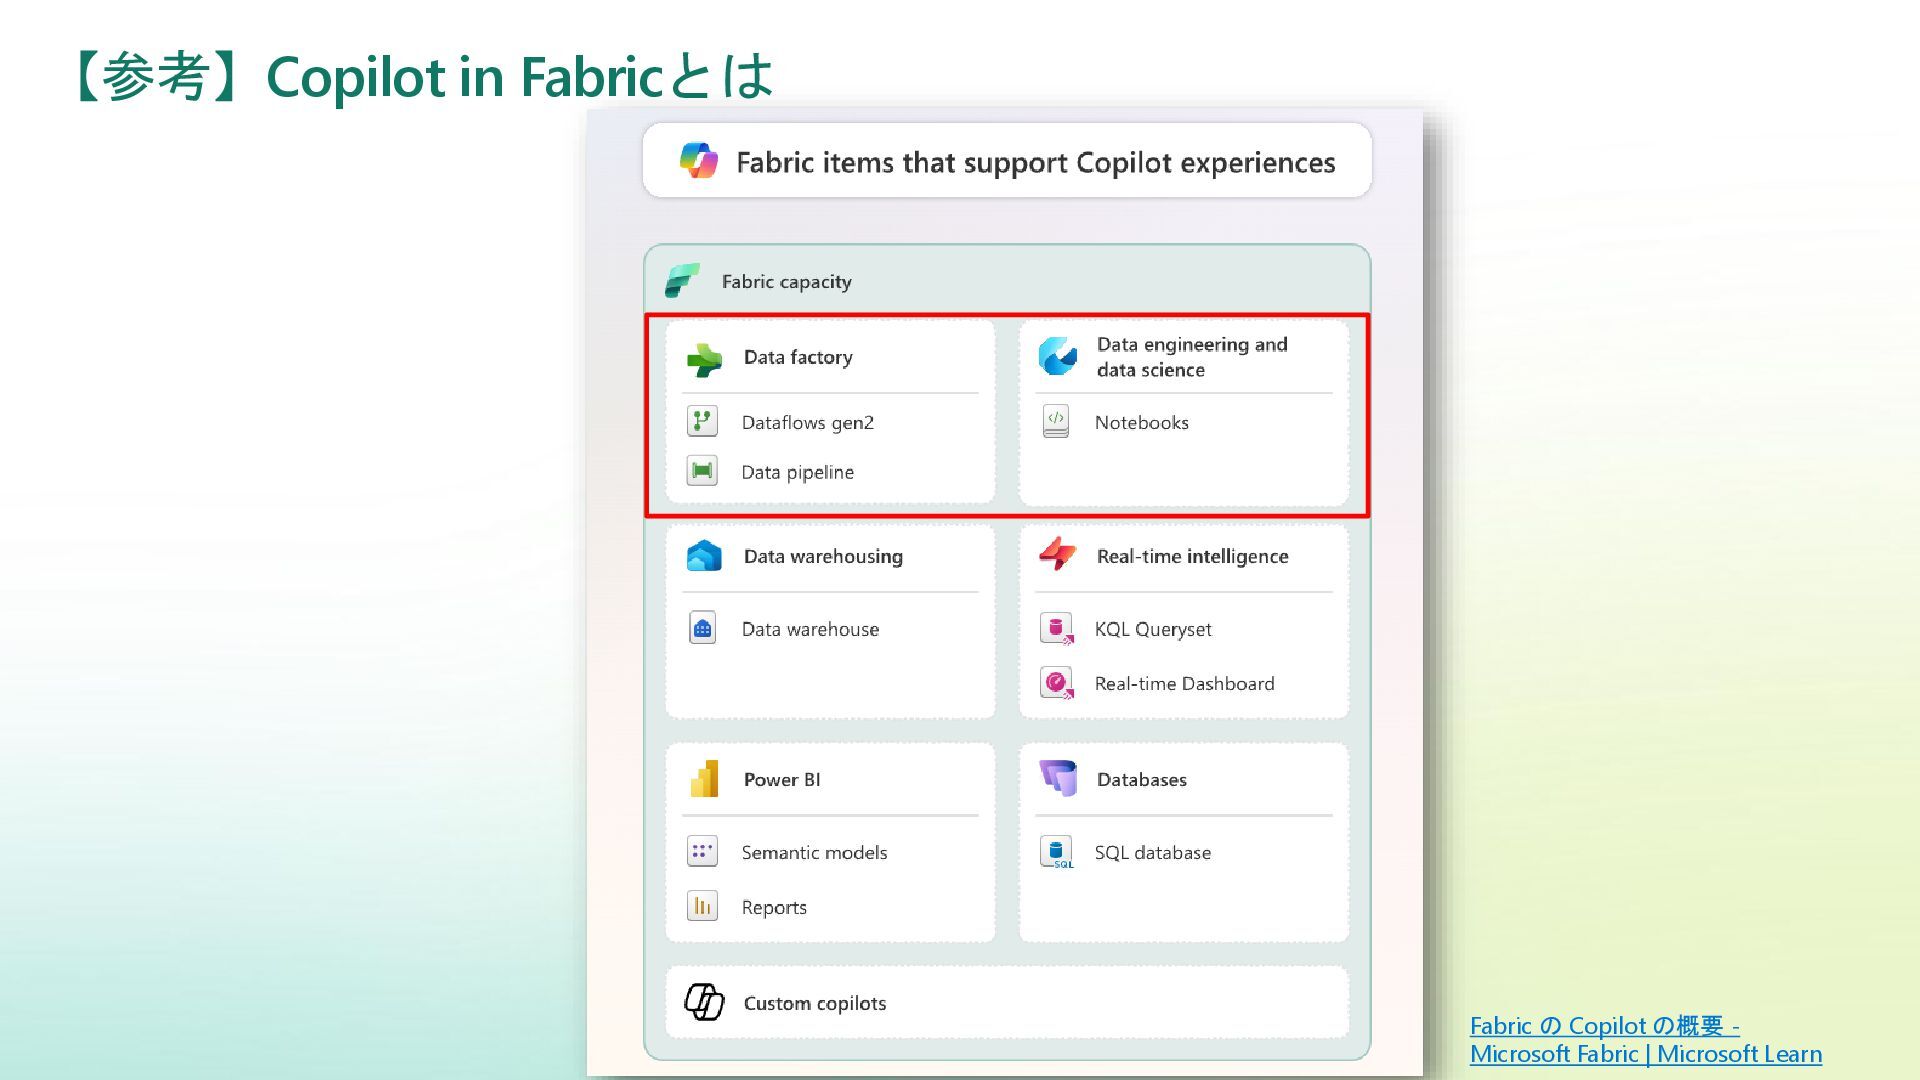
Task: Click the 'Data factory' heading
Action: click(x=797, y=358)
